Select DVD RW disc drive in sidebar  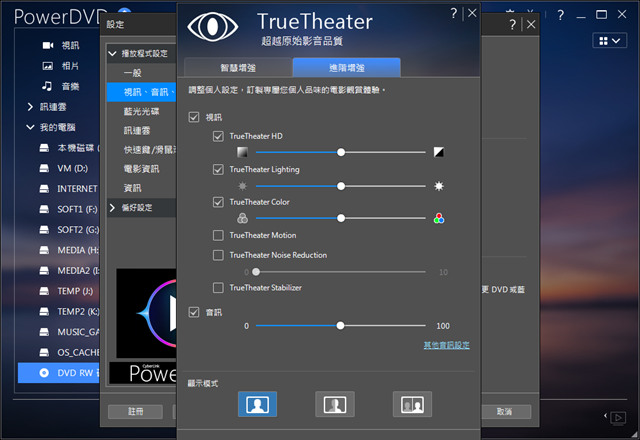tap(59, 373)
